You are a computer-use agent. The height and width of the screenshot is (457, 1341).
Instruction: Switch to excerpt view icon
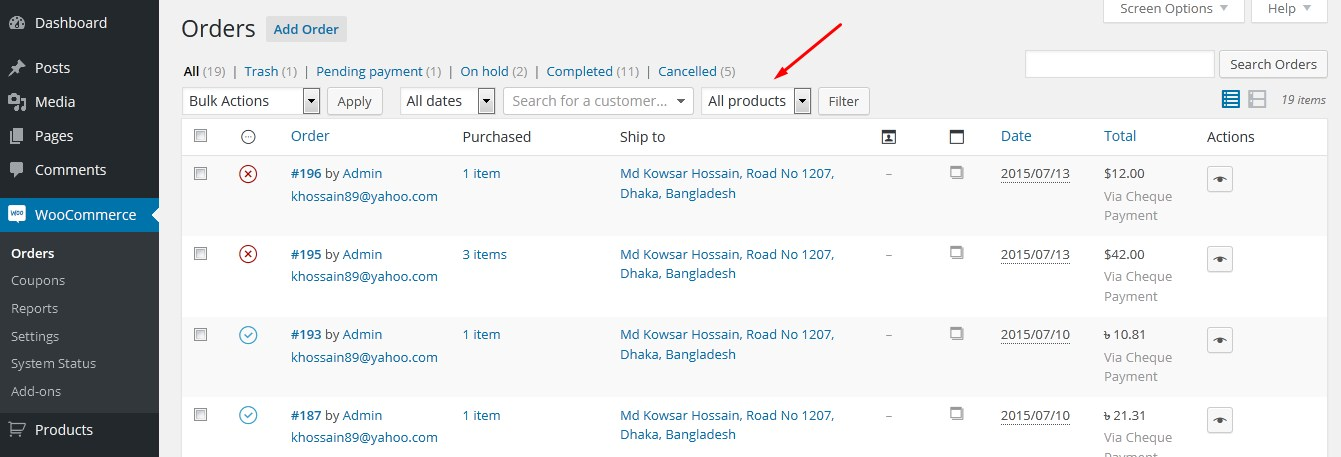pyautogui.click(x=1257, y=99)
